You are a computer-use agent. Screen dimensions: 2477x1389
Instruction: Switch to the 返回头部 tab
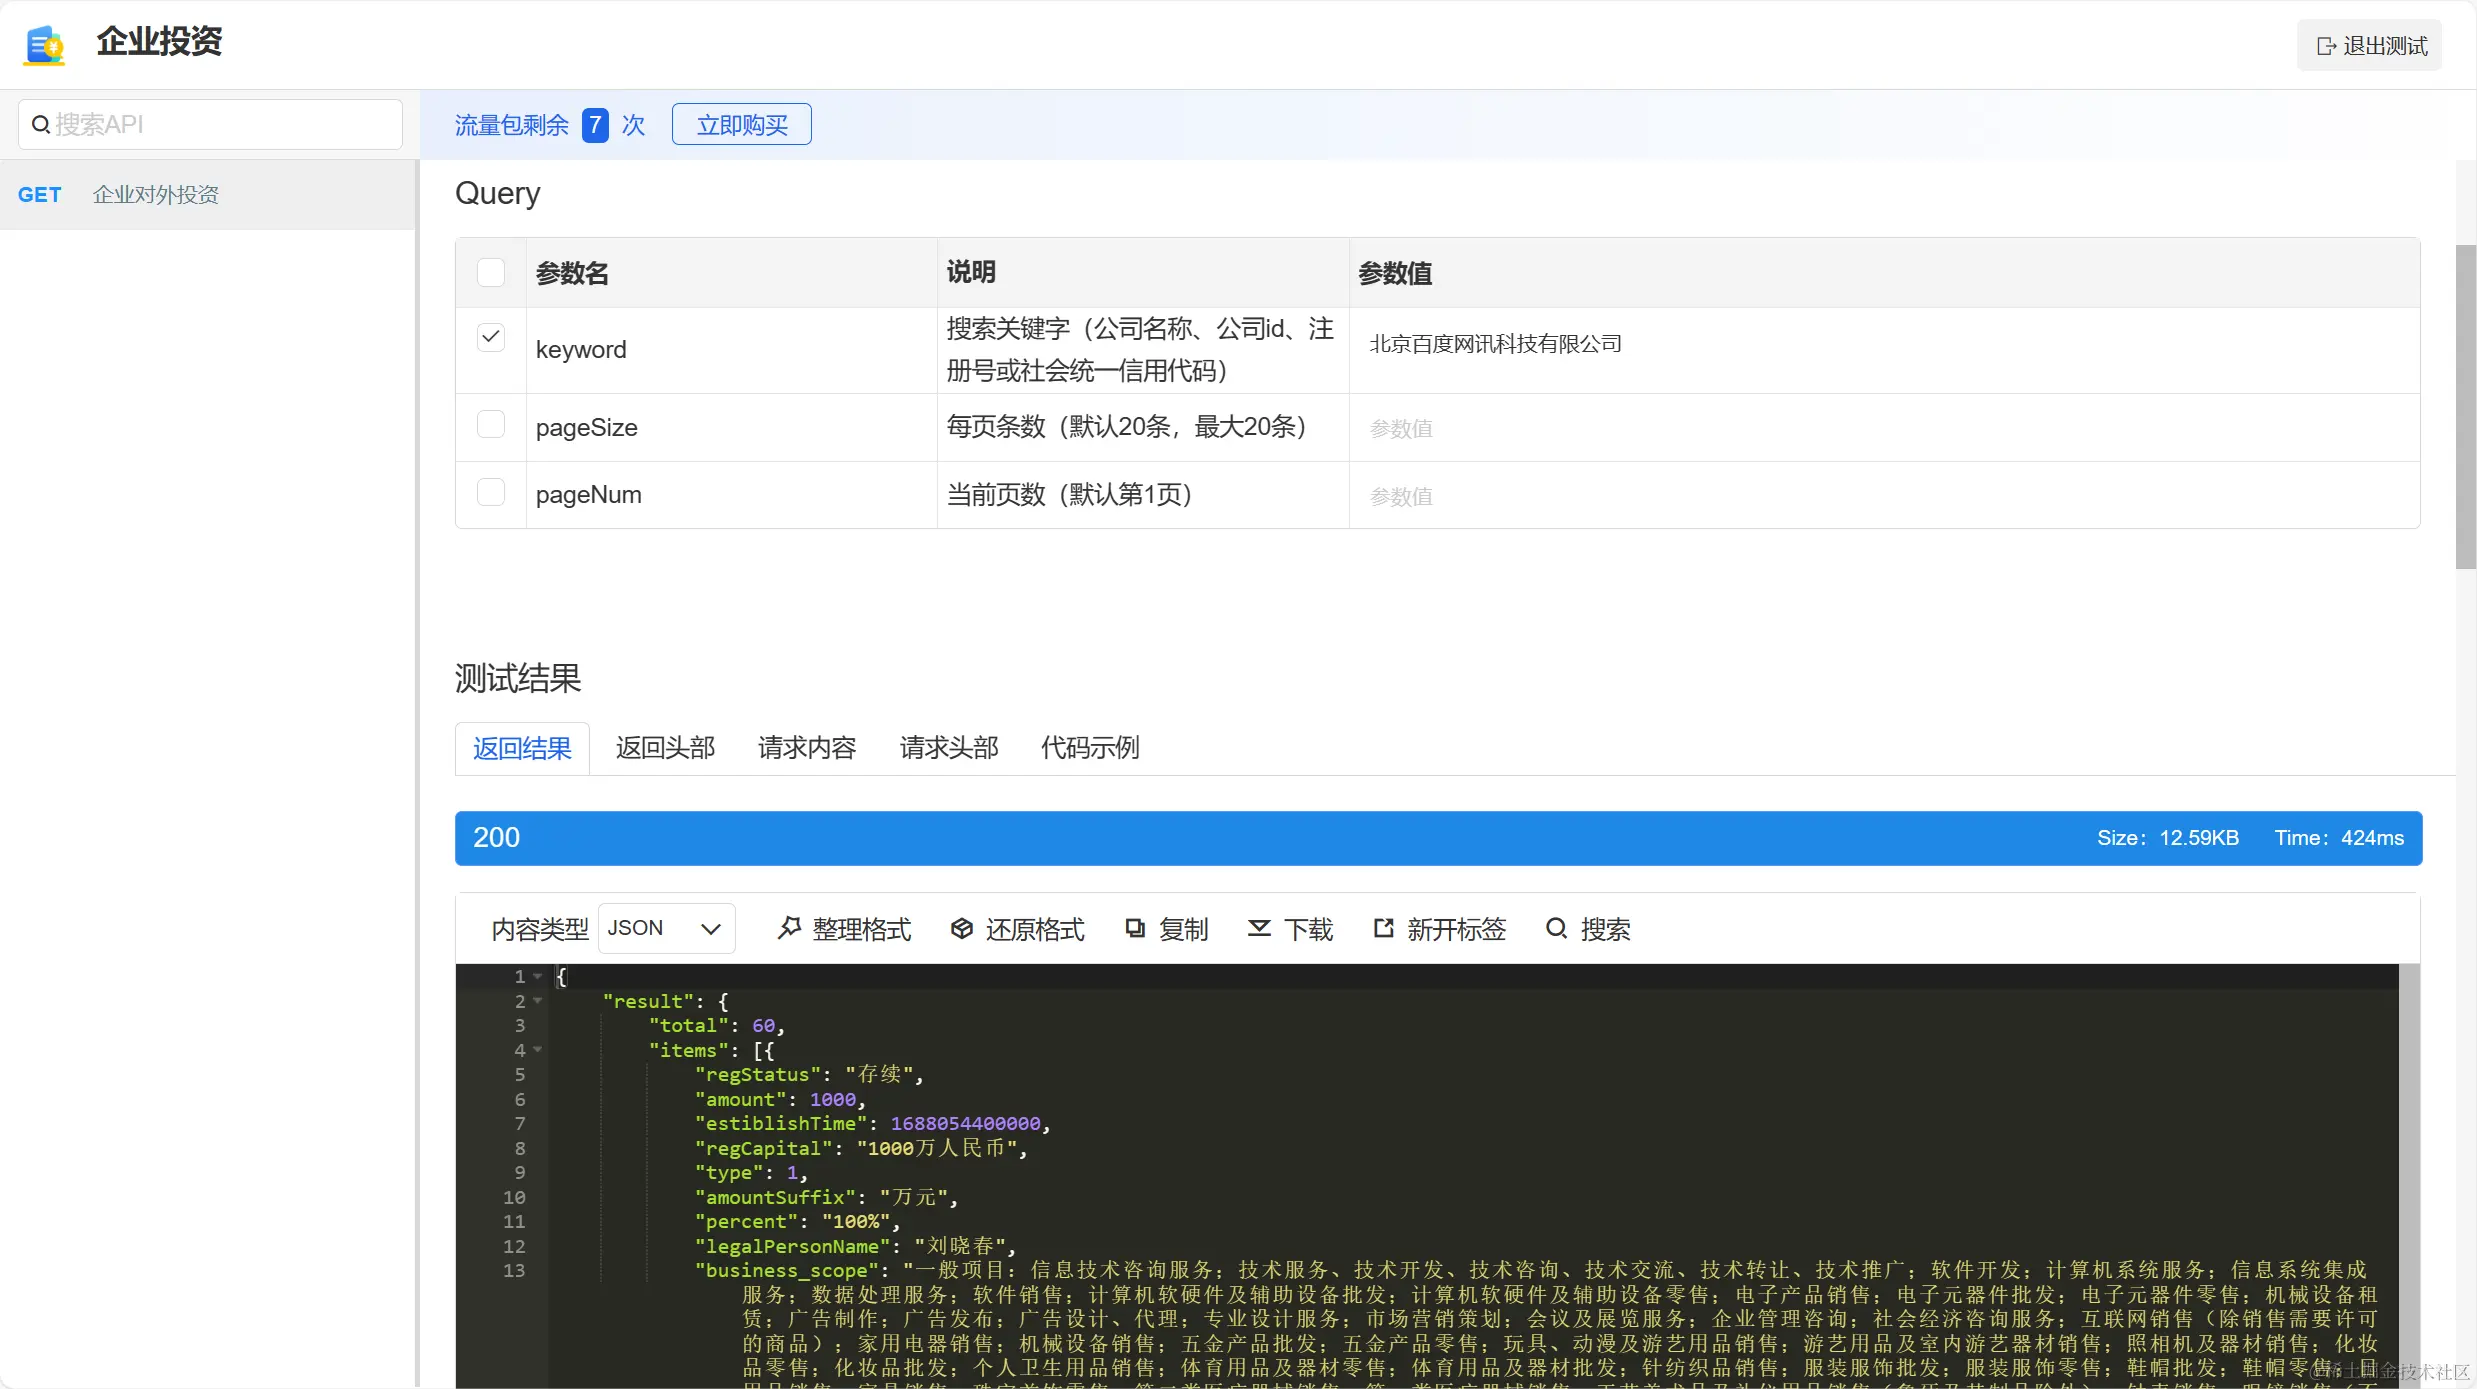pyautogui.click(x=665, y=748)
